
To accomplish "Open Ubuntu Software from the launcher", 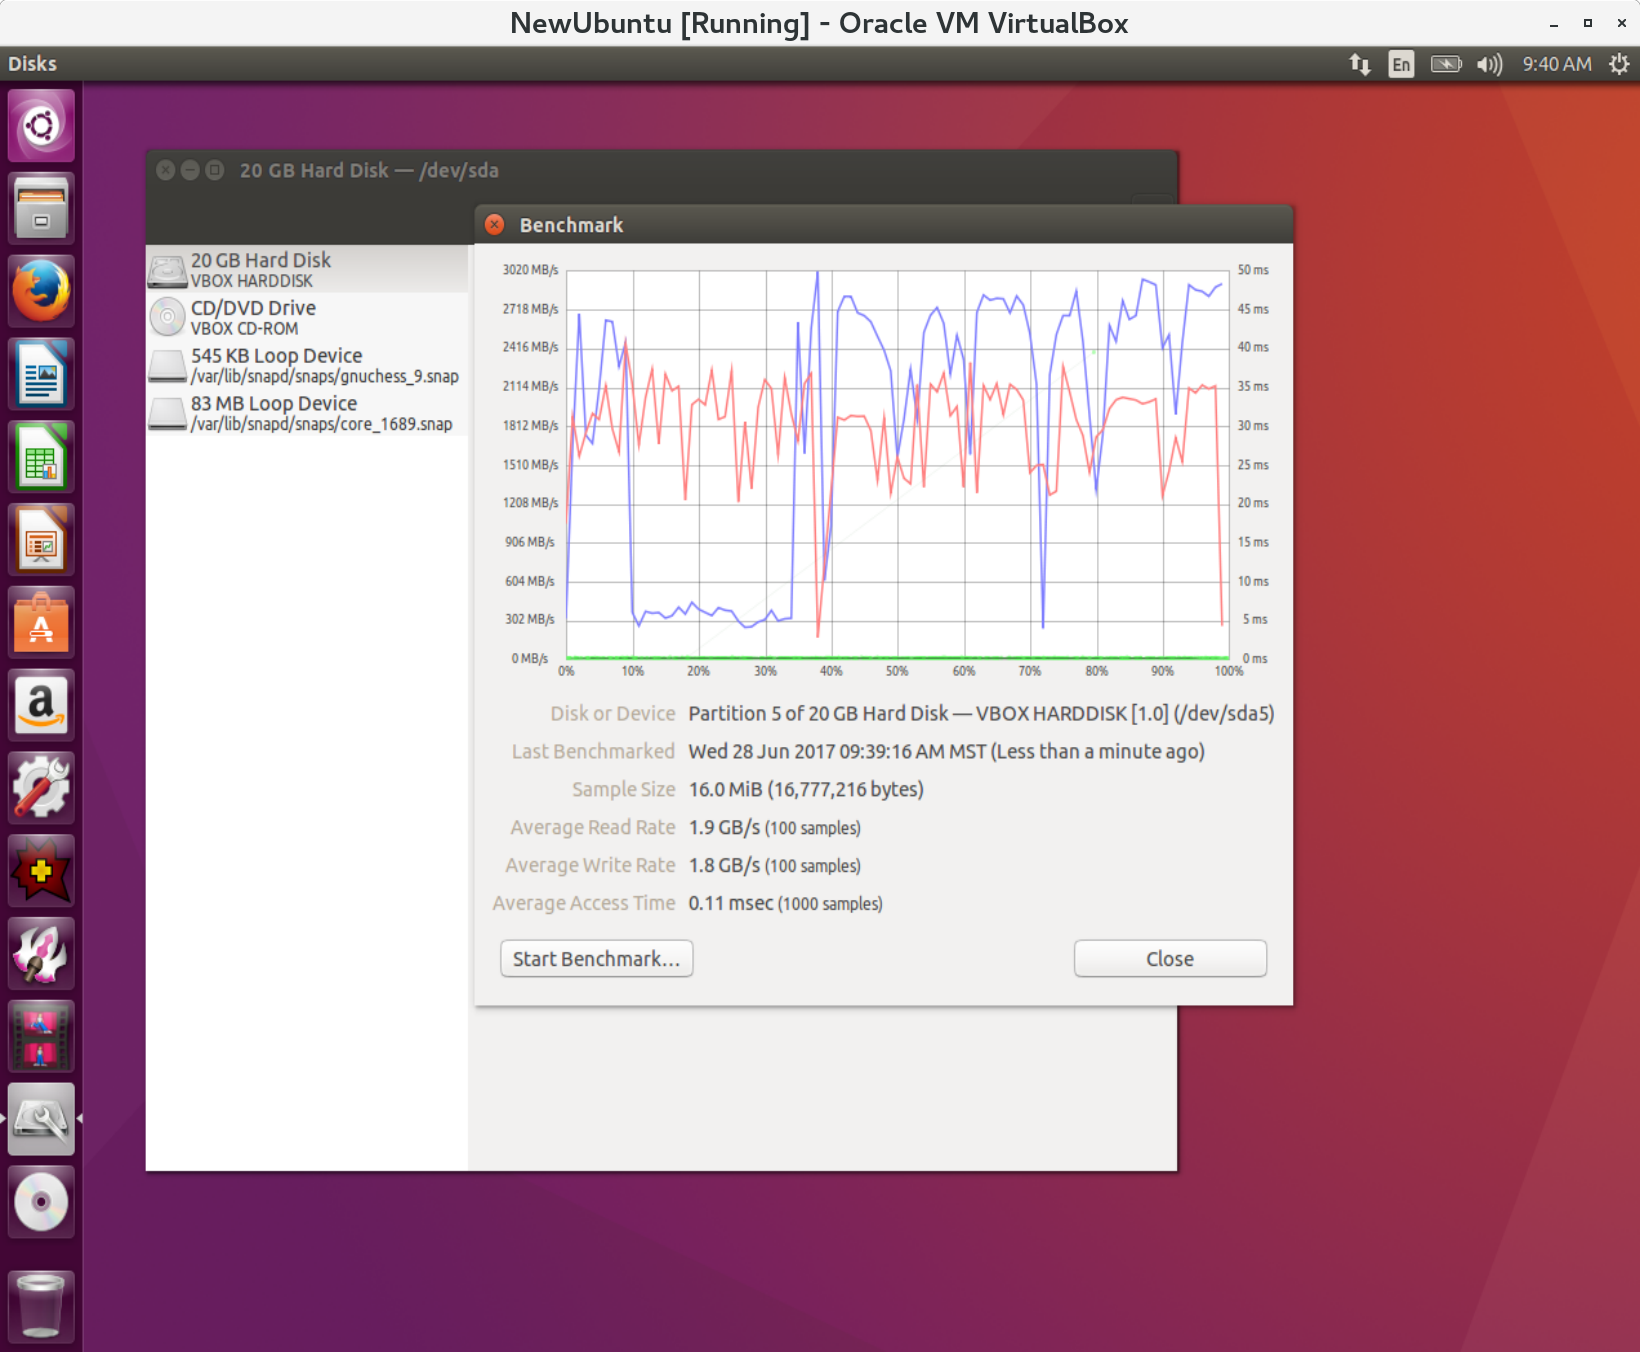I will click(41, 624).
